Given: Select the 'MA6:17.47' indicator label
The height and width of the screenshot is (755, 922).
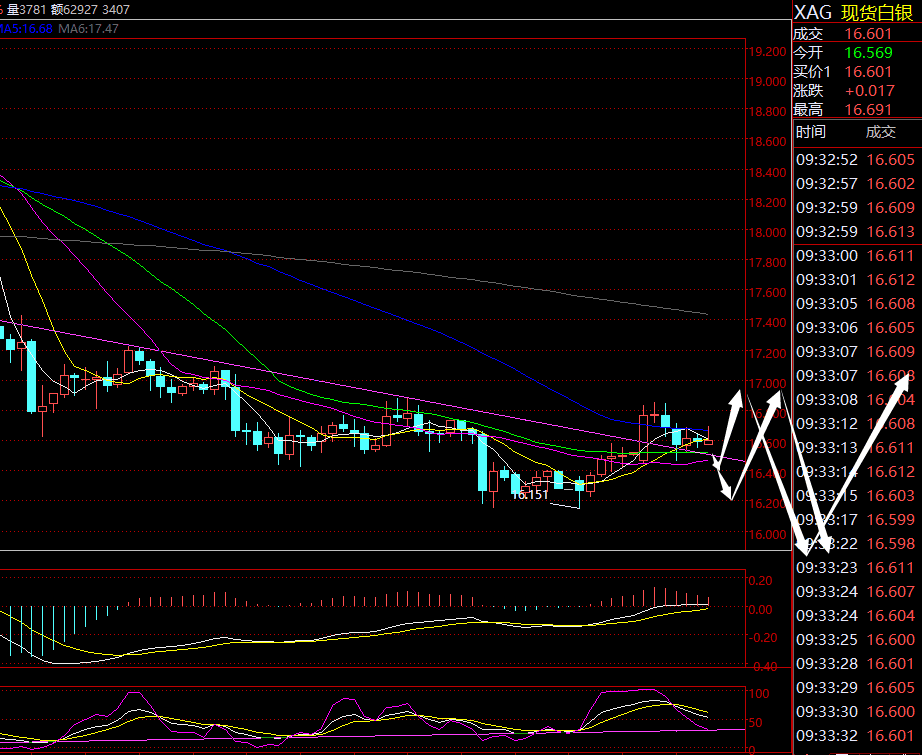Looking at the screenshot, I should (88, 28).
